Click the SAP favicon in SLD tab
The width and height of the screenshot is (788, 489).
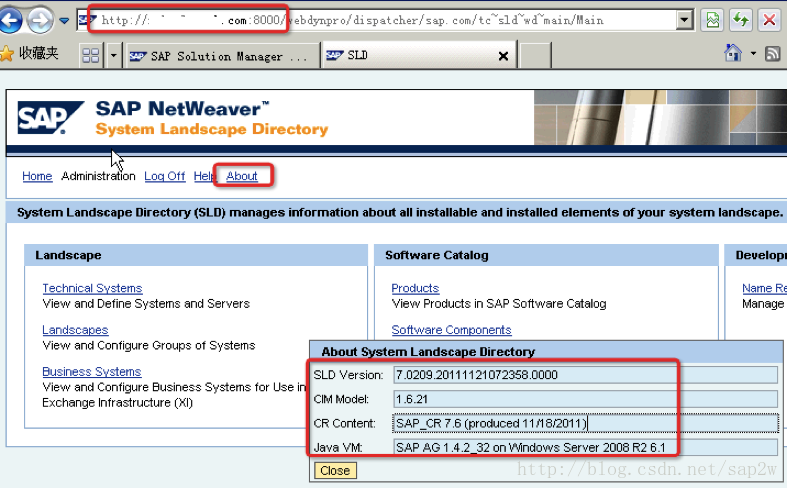335,55
